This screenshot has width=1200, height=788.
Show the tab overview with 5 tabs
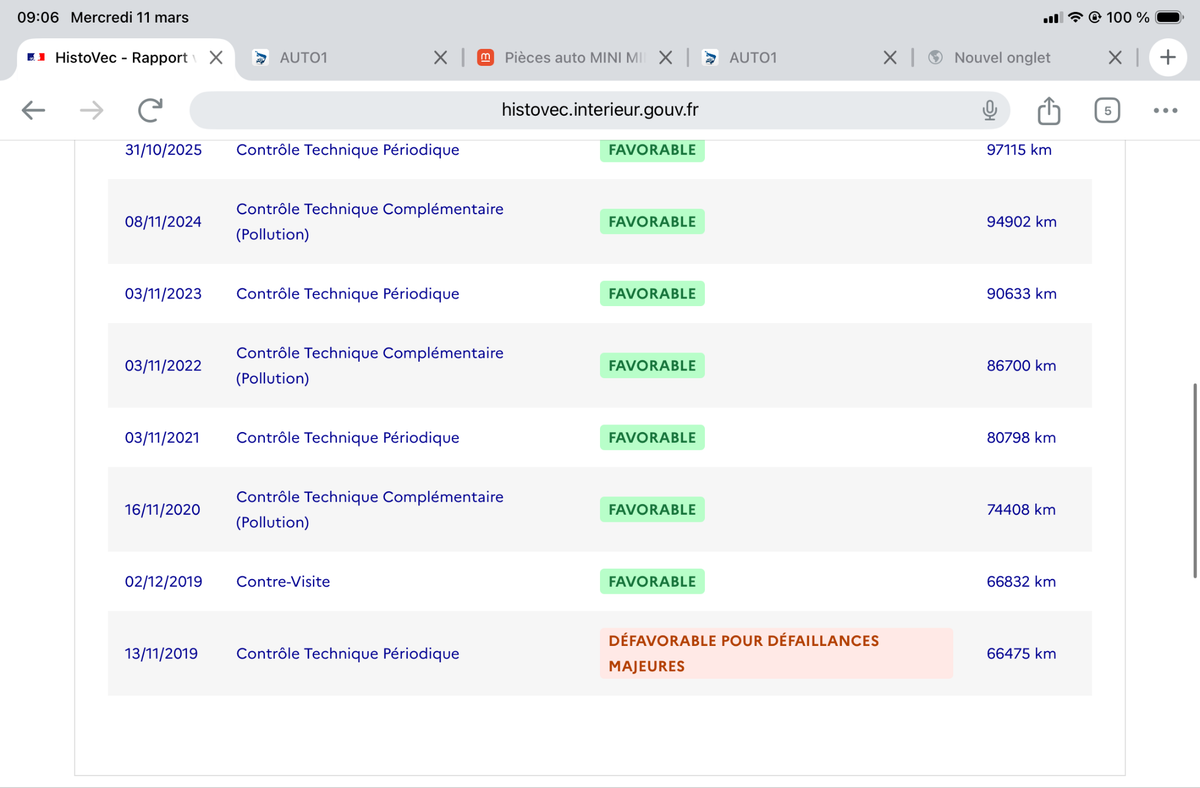click(1107, 110)
